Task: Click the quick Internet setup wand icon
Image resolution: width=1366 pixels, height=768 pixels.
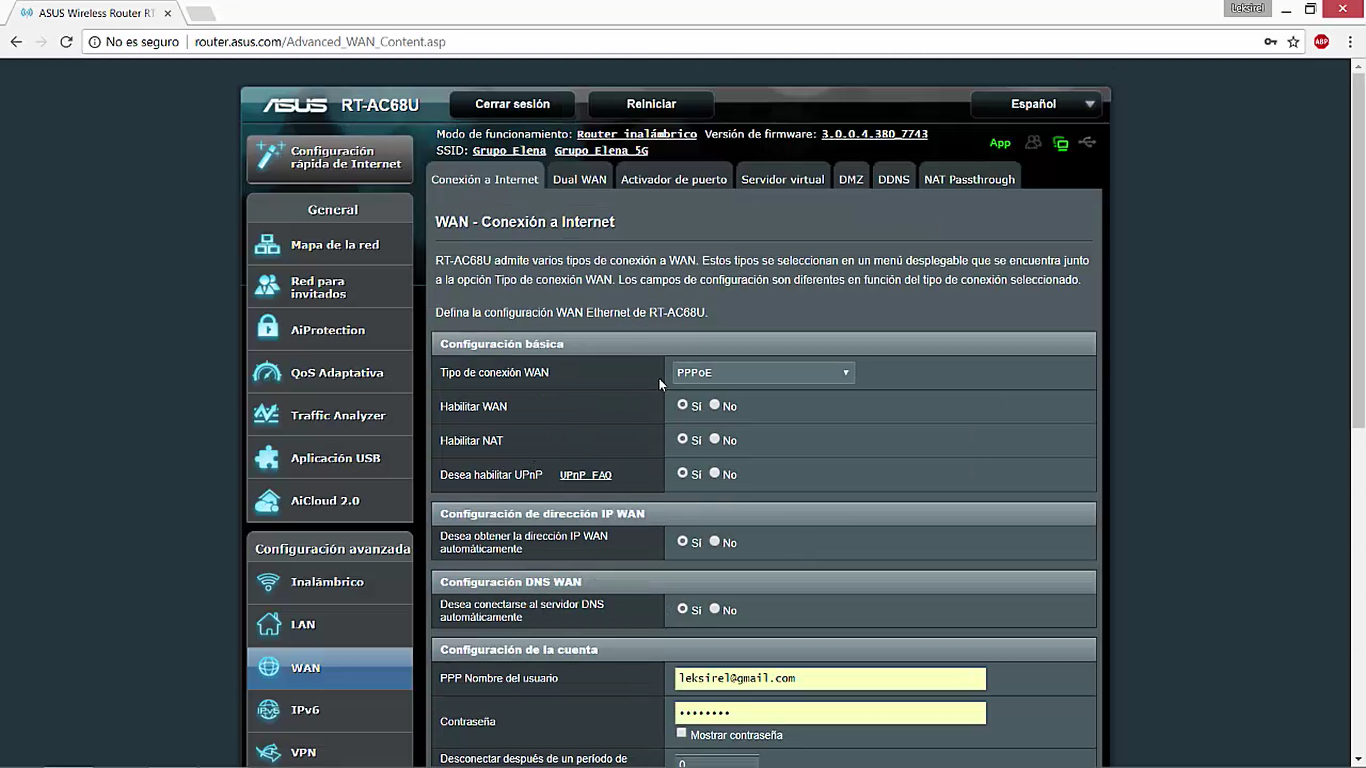Action: pos(269,156)
